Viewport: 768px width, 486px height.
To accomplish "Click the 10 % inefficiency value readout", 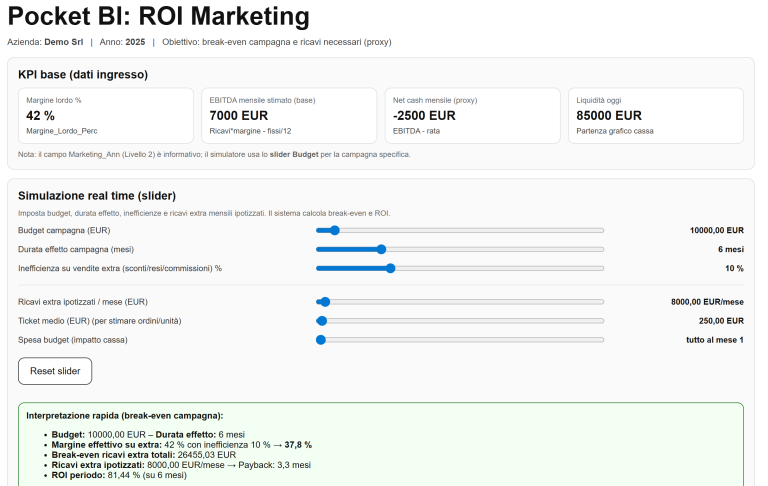I will click(733, 268).
